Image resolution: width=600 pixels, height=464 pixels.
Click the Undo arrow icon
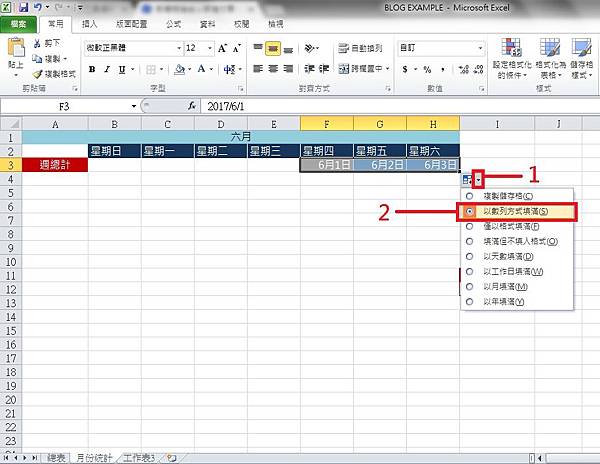tap(38, 7)
